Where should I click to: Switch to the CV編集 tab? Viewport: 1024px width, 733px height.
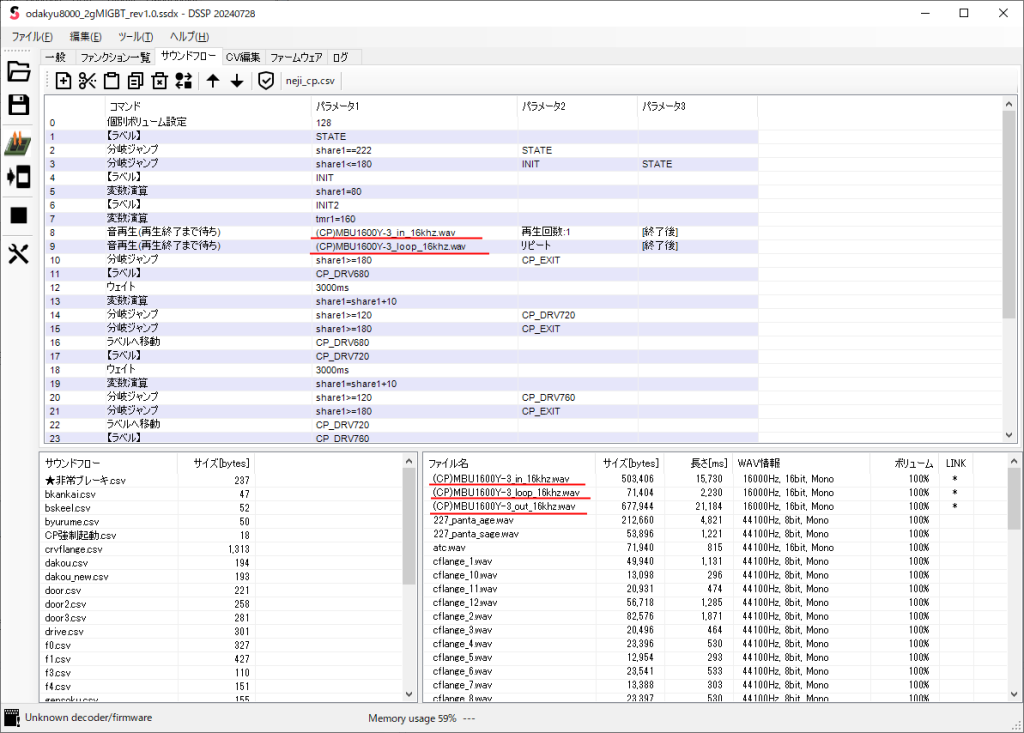[x=243, y=57]
